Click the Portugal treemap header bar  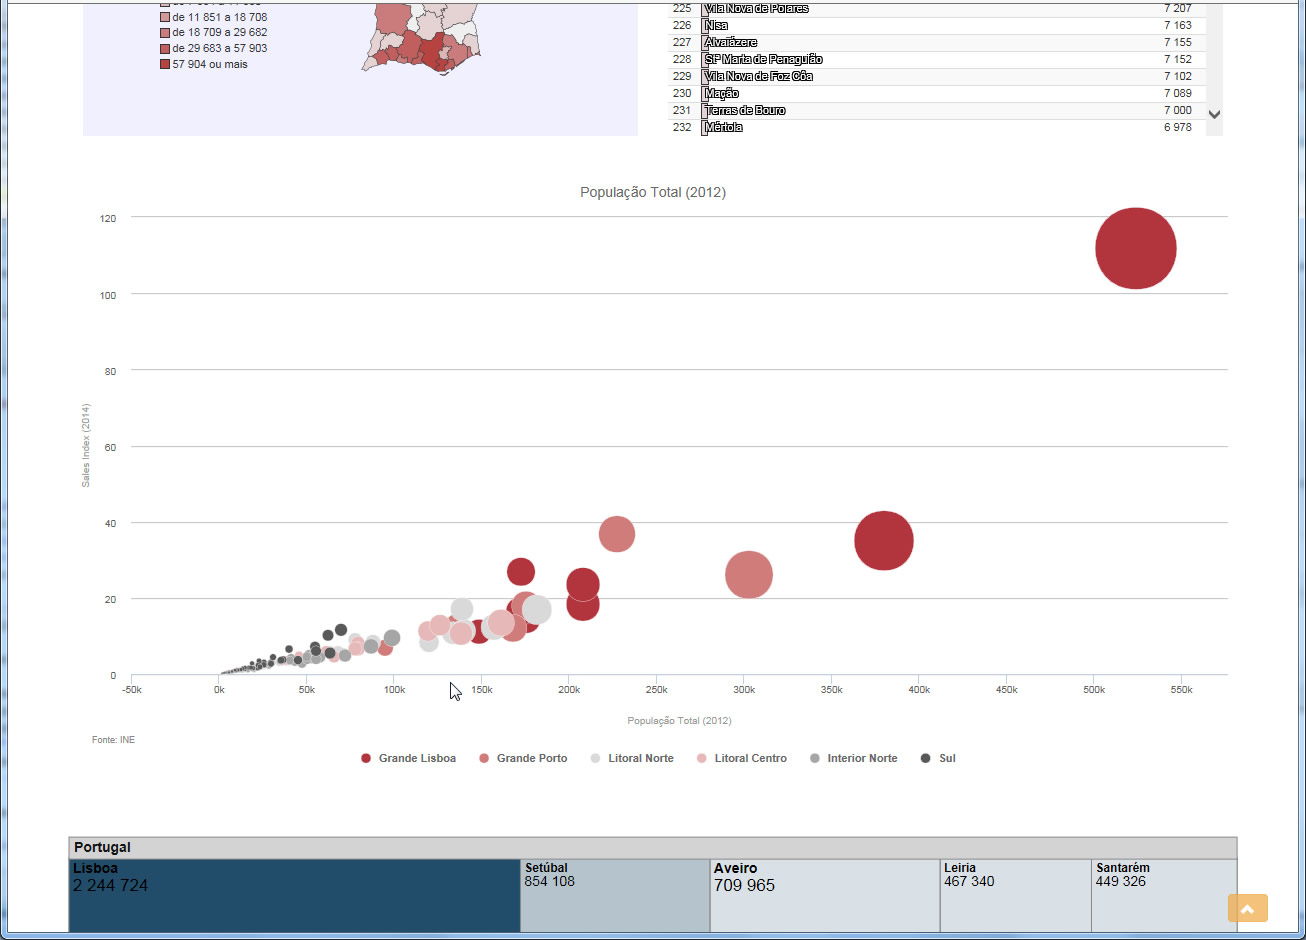[652, 848]
